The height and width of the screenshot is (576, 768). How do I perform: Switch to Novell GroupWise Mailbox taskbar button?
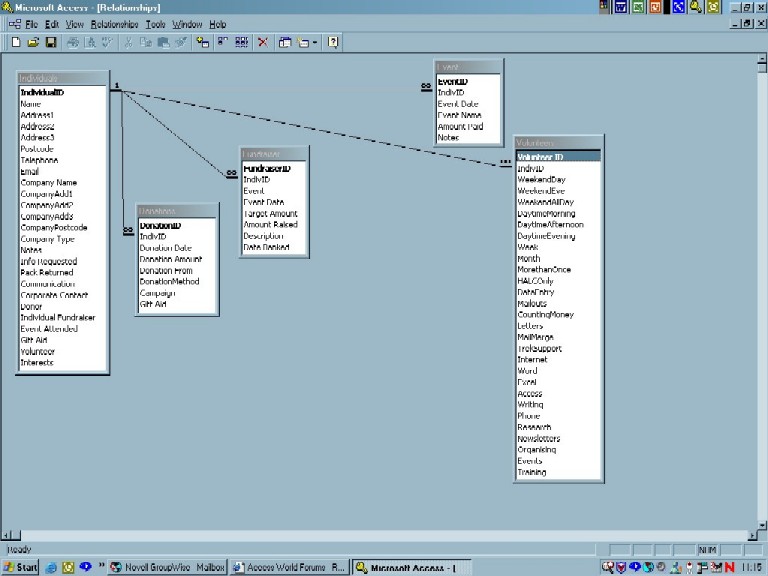[167, 567]
